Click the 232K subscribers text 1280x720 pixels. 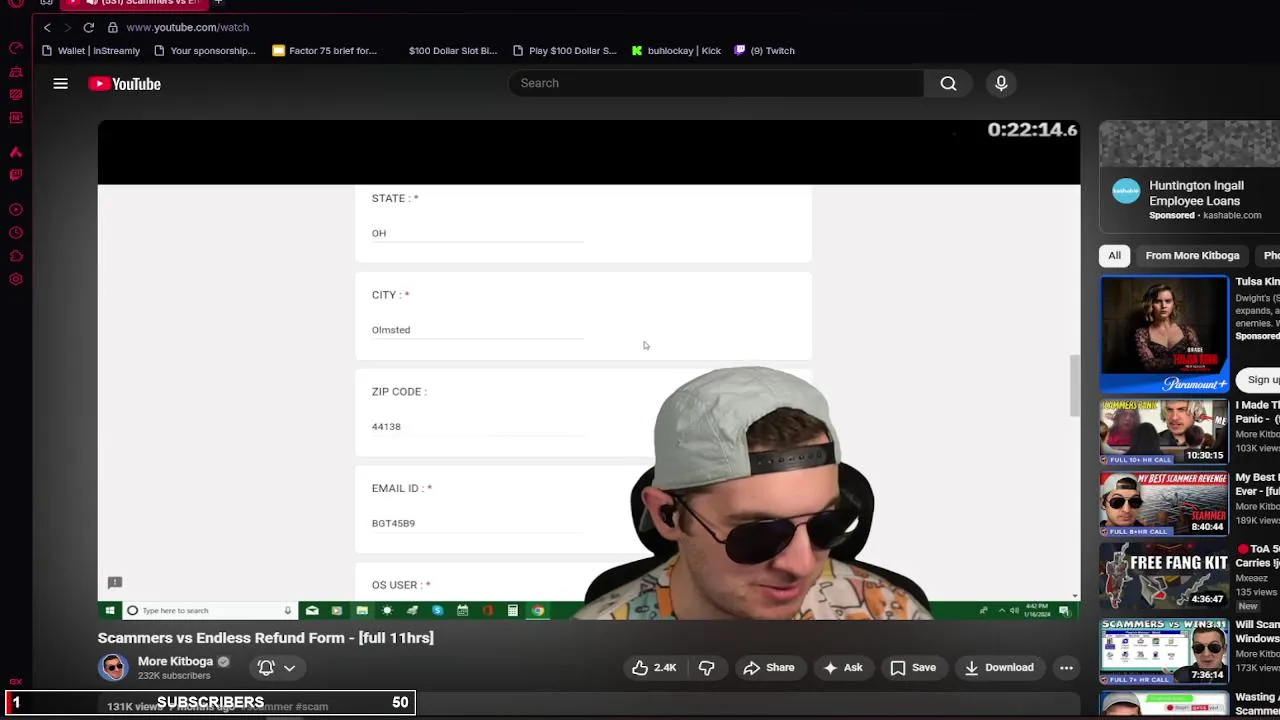point(174,676)
